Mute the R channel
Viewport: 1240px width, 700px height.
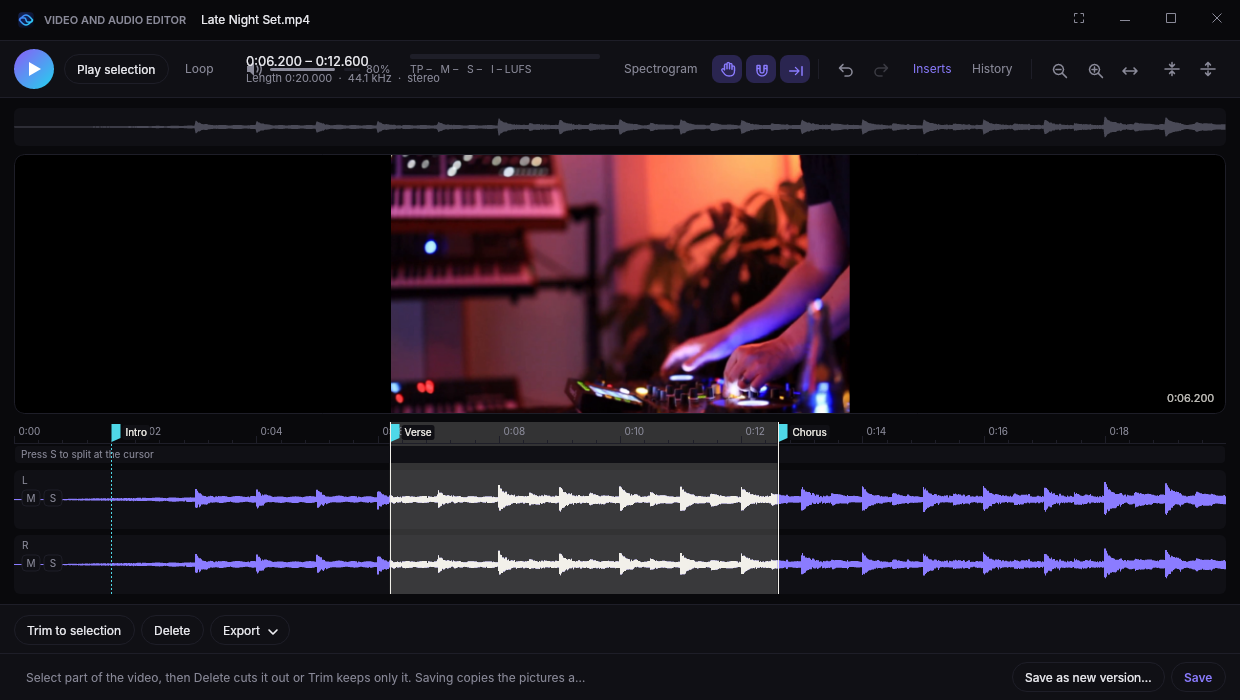click(31, 563)
